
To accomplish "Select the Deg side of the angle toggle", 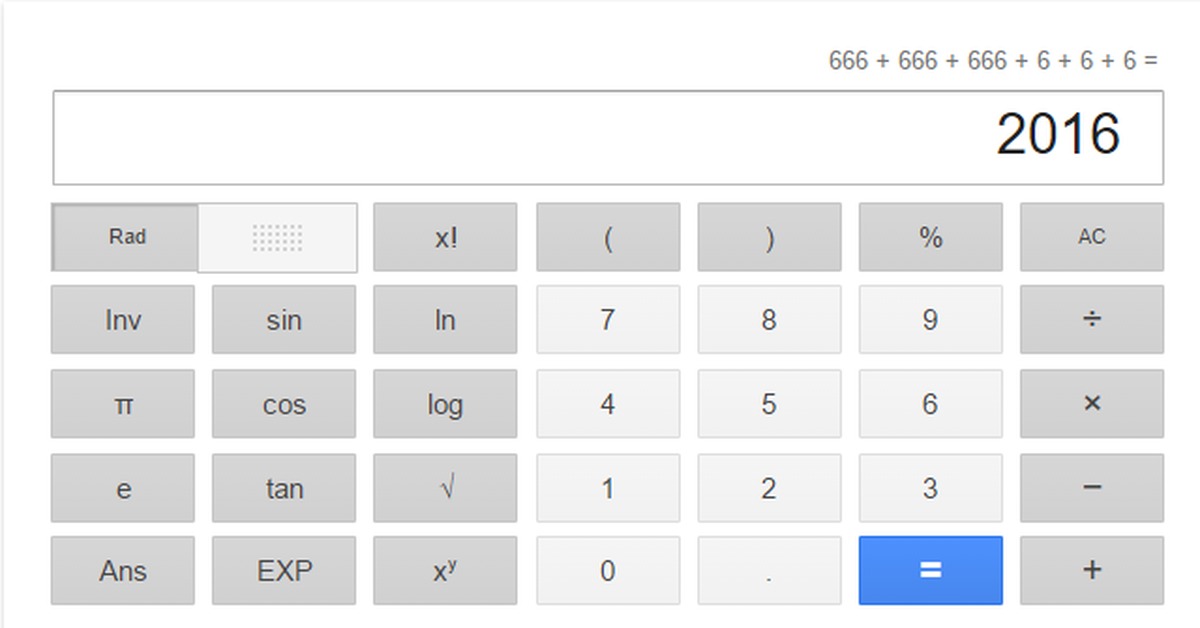I will 277,237.
